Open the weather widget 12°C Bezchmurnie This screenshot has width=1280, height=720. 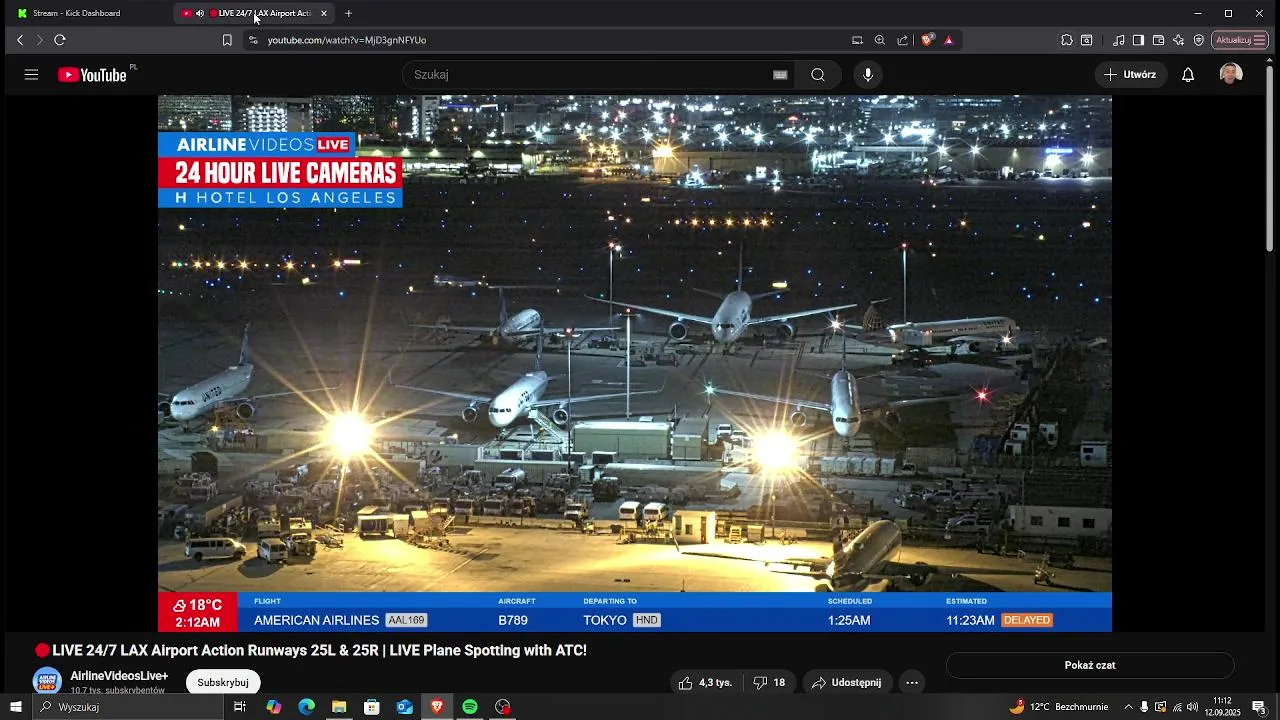point(1058,707)
